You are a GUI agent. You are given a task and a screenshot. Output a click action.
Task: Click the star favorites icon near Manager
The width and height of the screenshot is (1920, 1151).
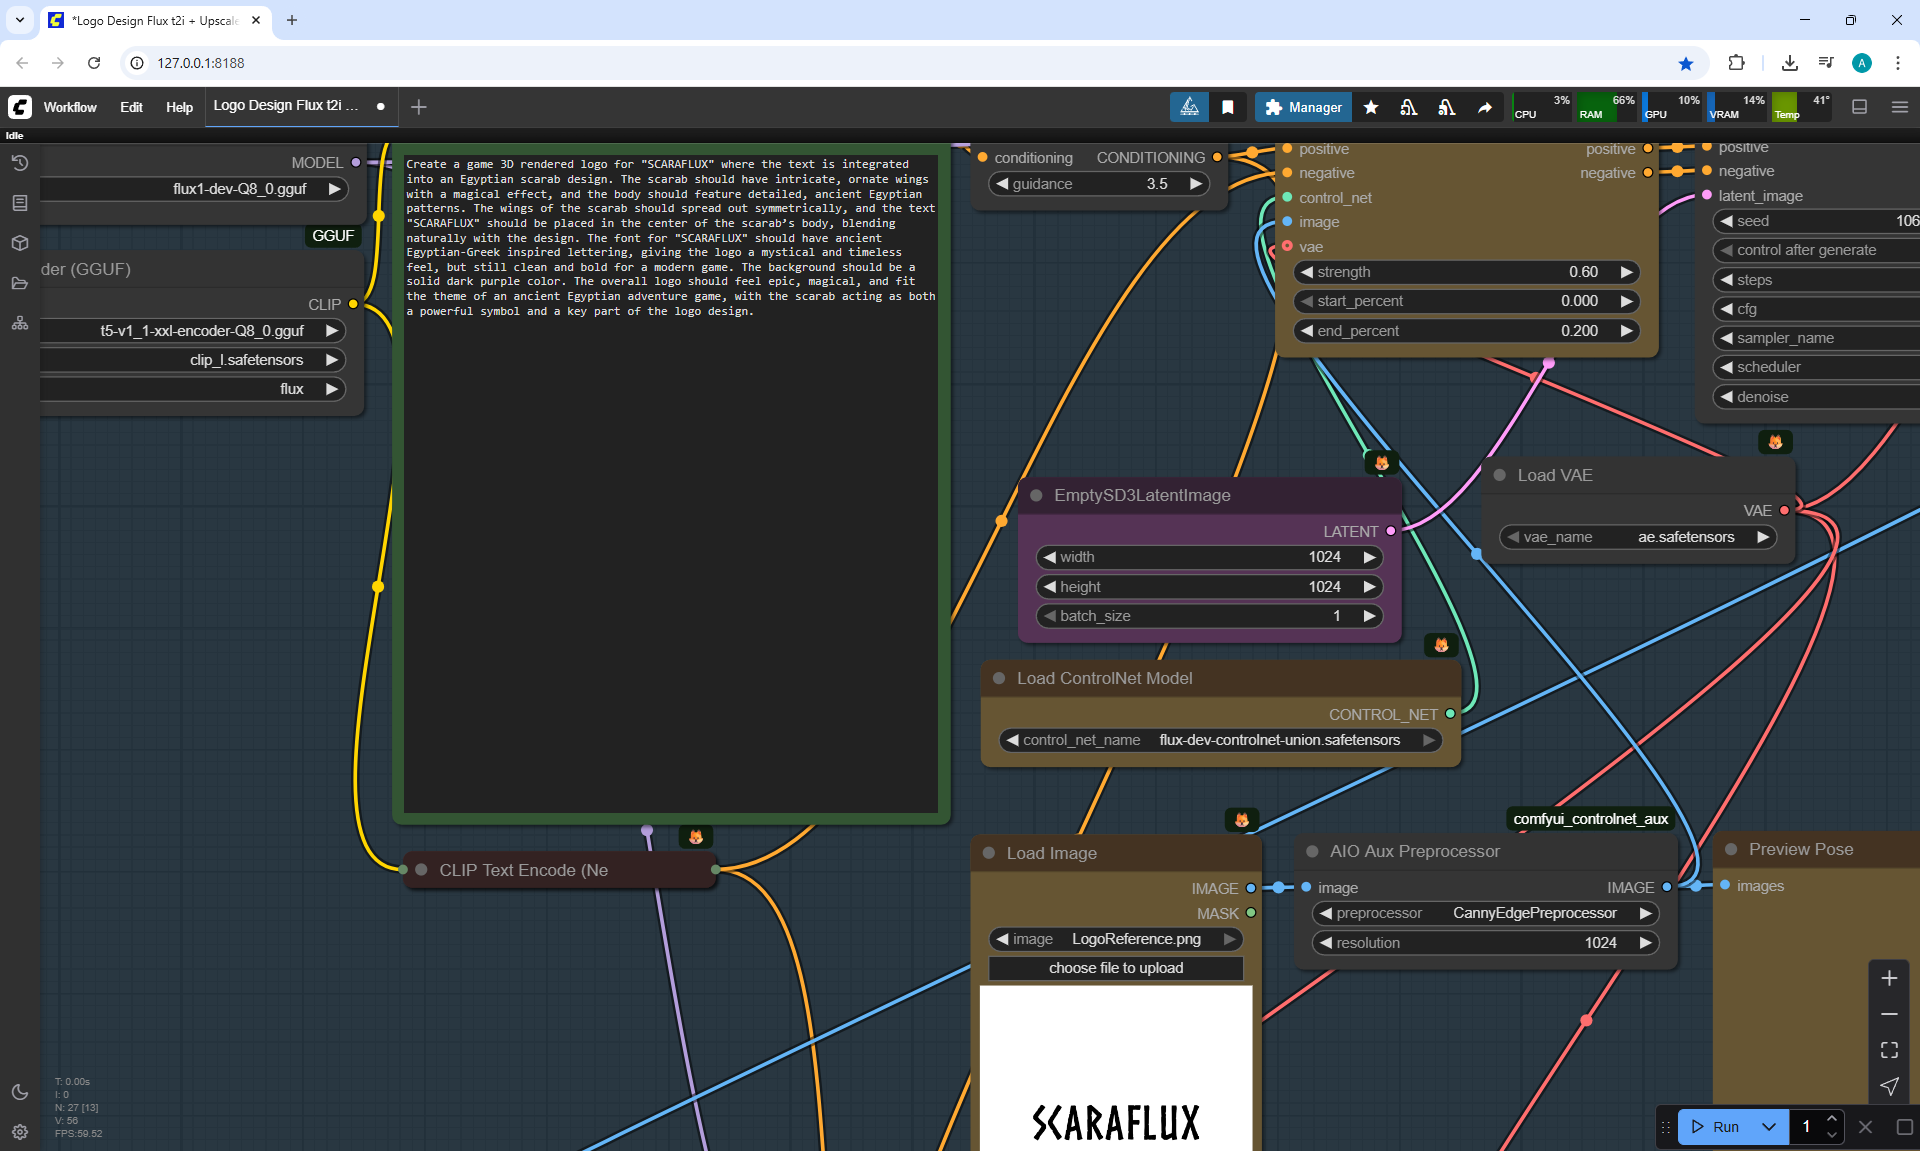pos(1371,107)
